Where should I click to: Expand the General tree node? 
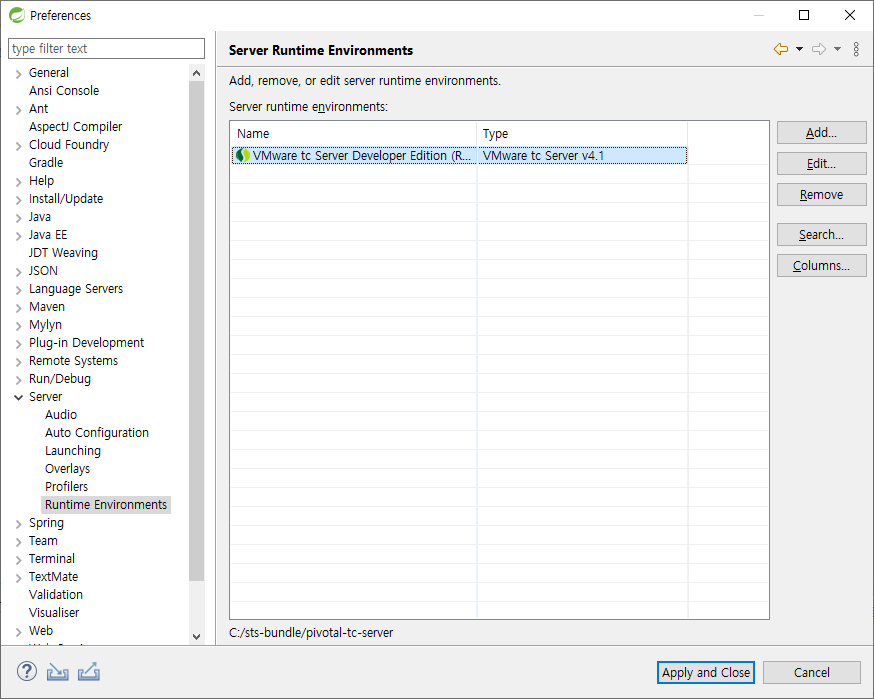18,74
